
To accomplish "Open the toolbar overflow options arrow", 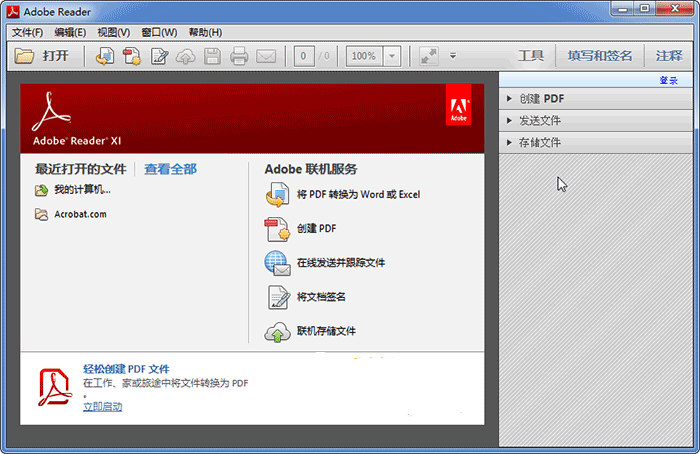I will pyautogui.click(x=453, y=56).
